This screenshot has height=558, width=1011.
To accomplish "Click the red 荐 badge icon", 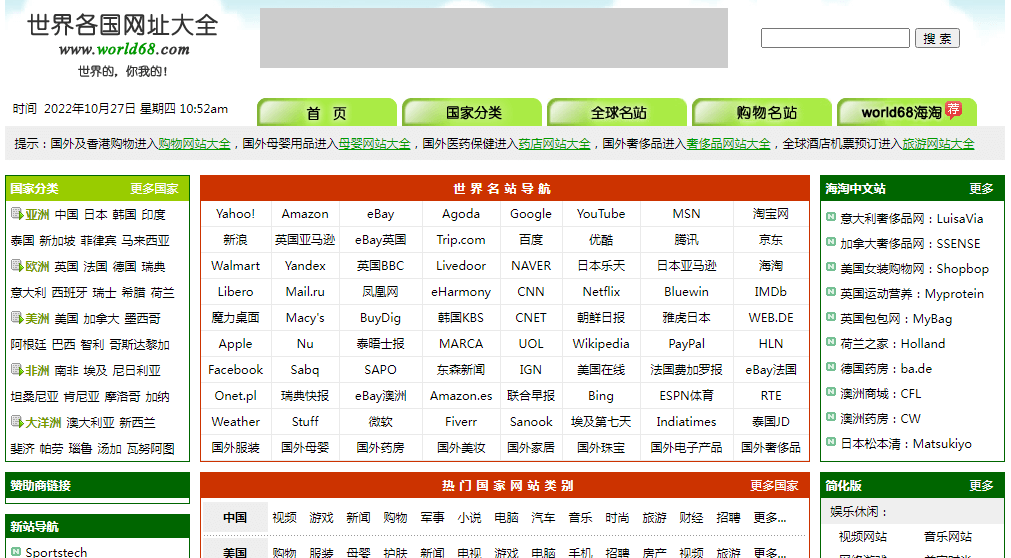I will (953, 109).
